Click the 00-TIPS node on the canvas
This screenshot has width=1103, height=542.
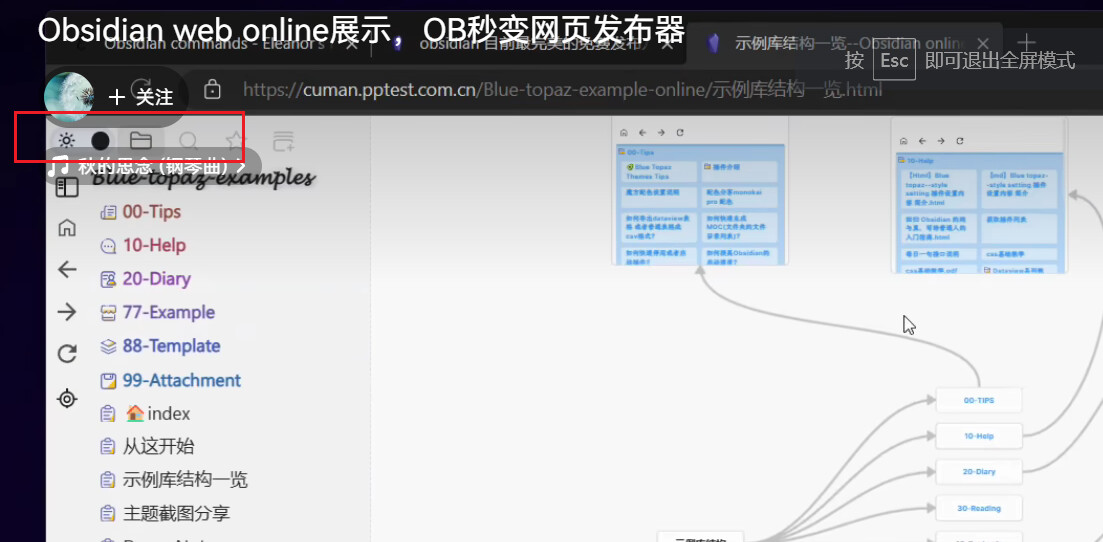tap(978, 401)
